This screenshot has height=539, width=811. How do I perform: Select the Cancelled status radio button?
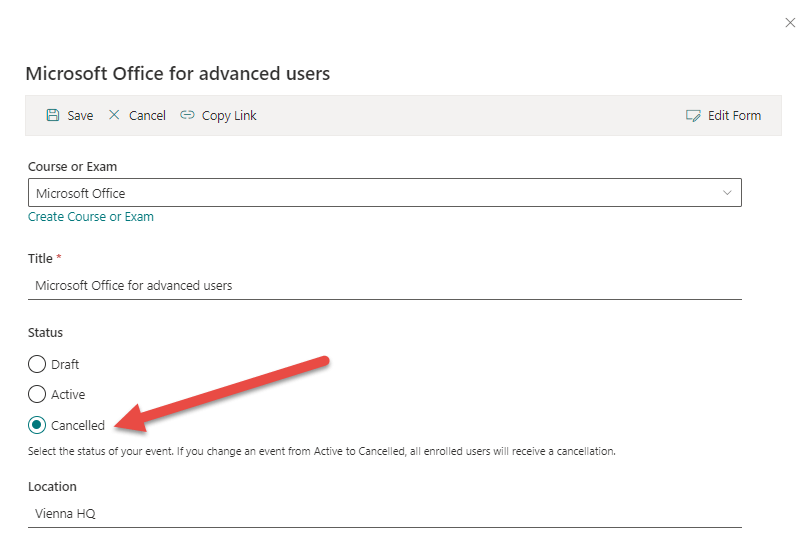click(x=37, y=425)
